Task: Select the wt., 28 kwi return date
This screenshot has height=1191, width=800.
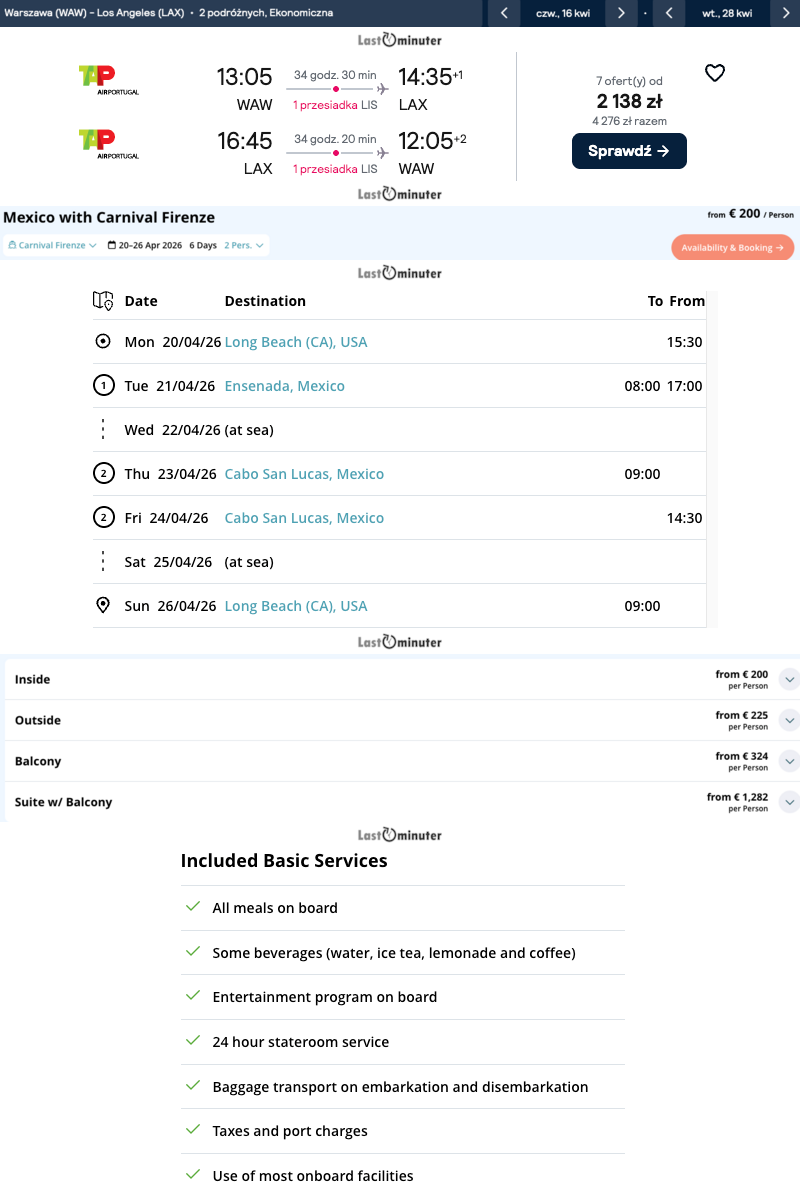Action: click(x=727, y=13)
